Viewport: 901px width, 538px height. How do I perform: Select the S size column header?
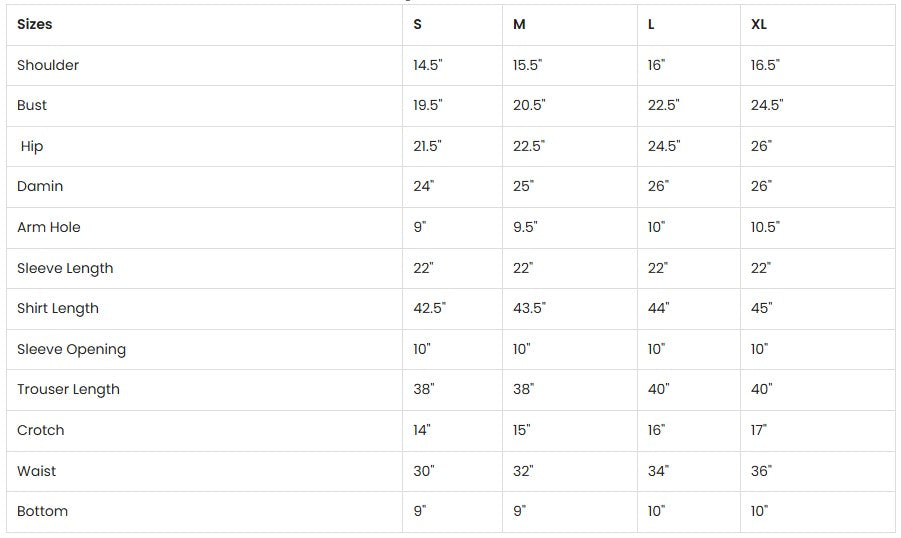[x=418, y=24]
